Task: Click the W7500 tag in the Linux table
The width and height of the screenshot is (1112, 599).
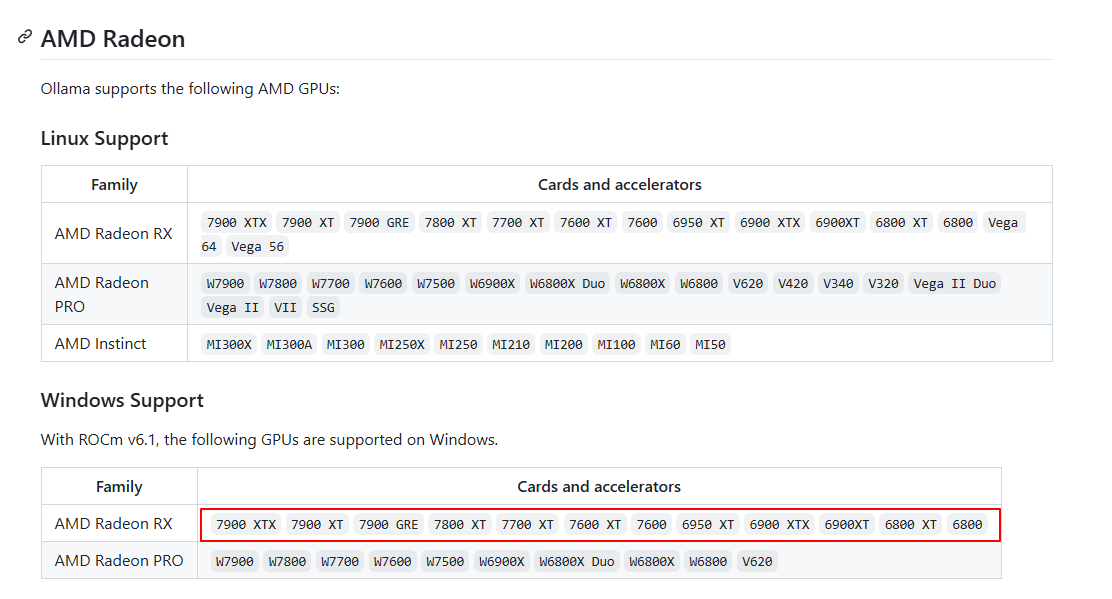Action: [x=436, y=284]
